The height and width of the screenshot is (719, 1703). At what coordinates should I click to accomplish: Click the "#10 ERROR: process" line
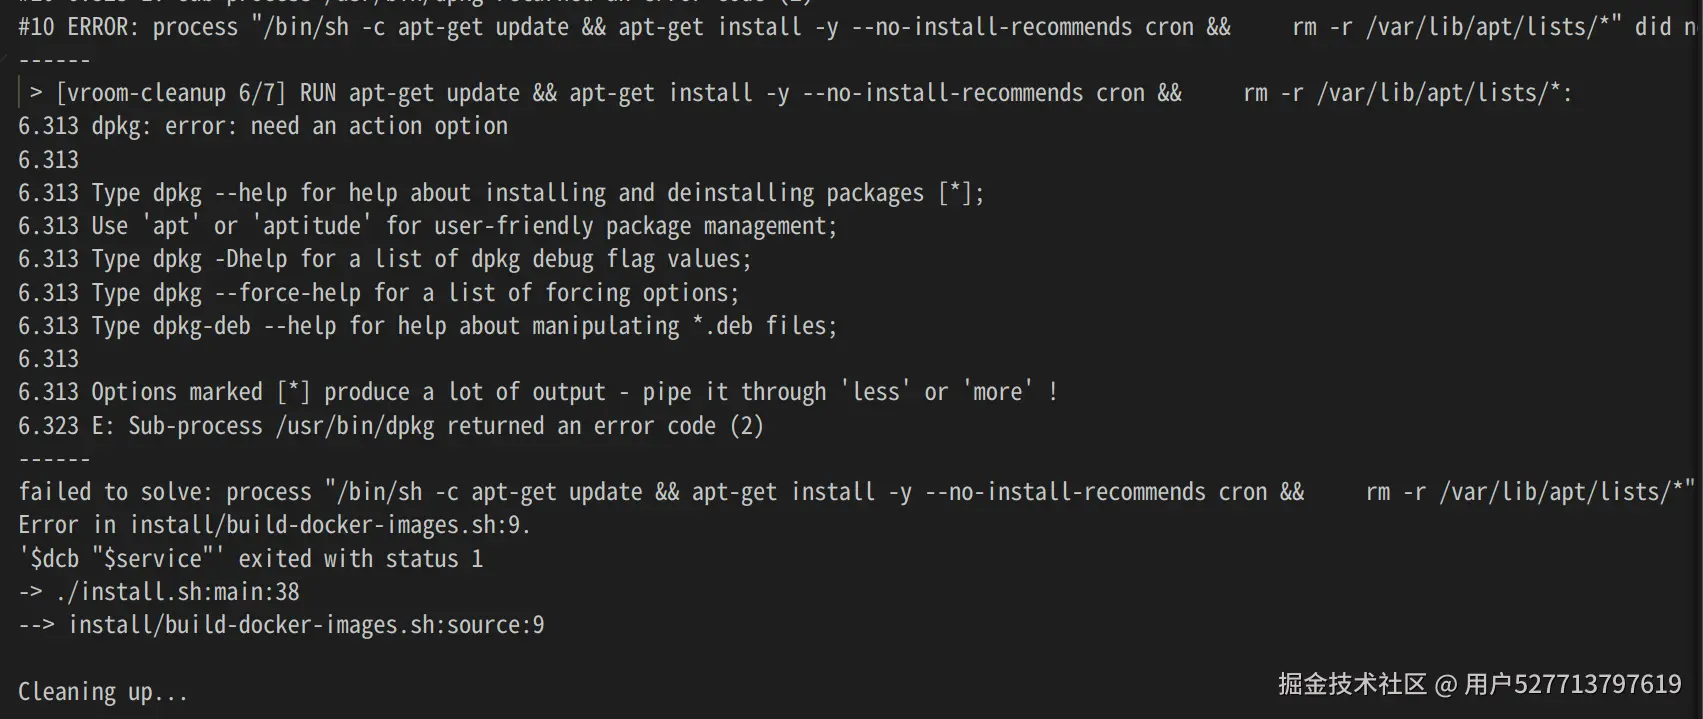click(128, 27)
